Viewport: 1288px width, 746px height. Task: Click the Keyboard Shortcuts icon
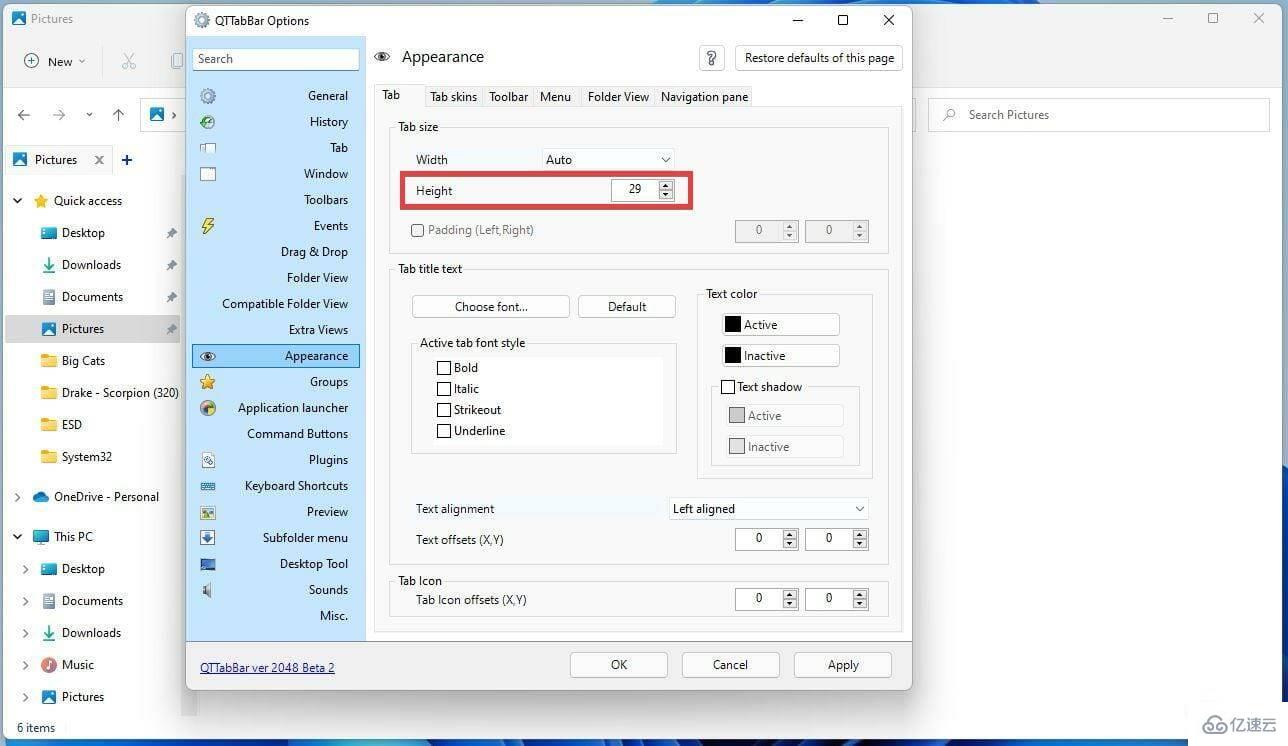tap(208, 486)
